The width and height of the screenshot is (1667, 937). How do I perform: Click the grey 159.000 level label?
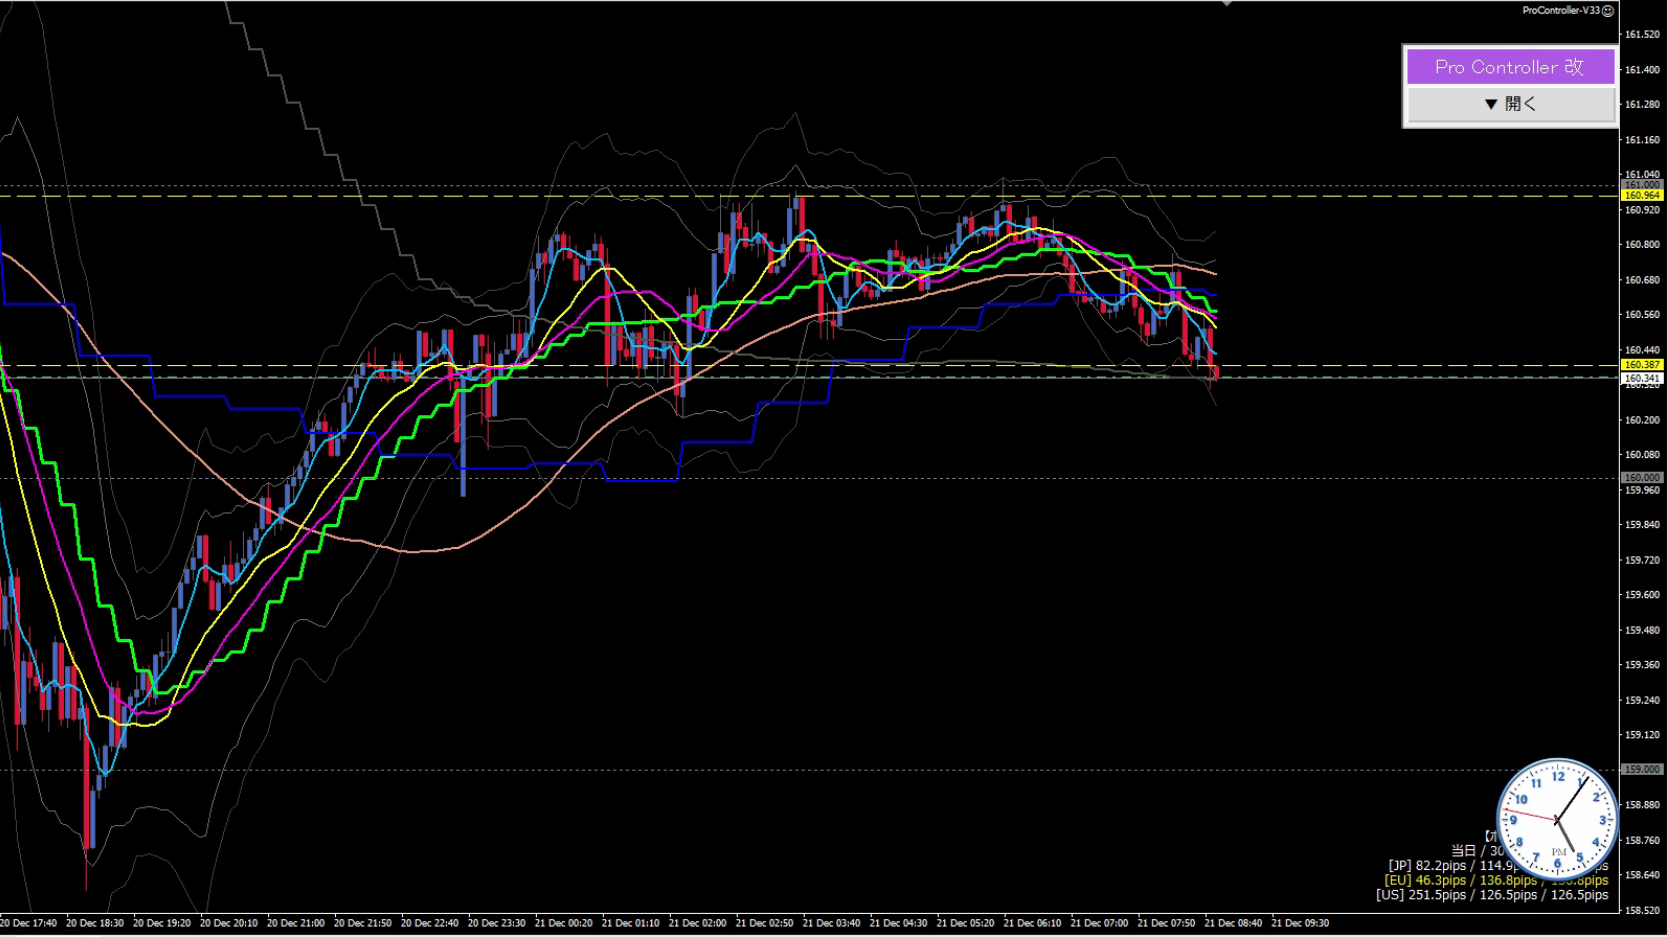click(x=1642, y=770)
